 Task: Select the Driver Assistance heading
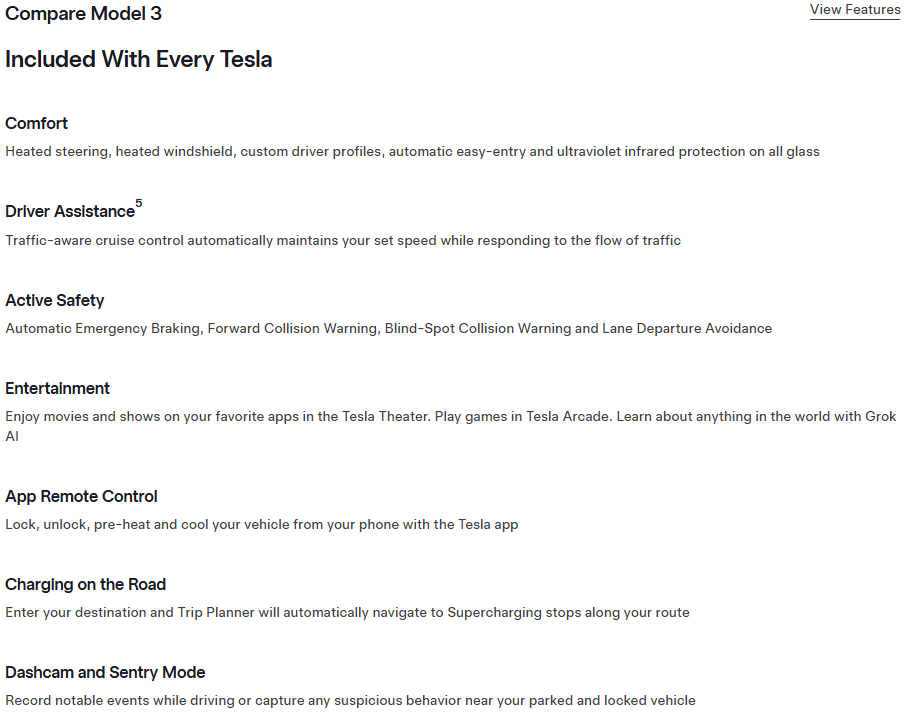(x=70, y=212)
